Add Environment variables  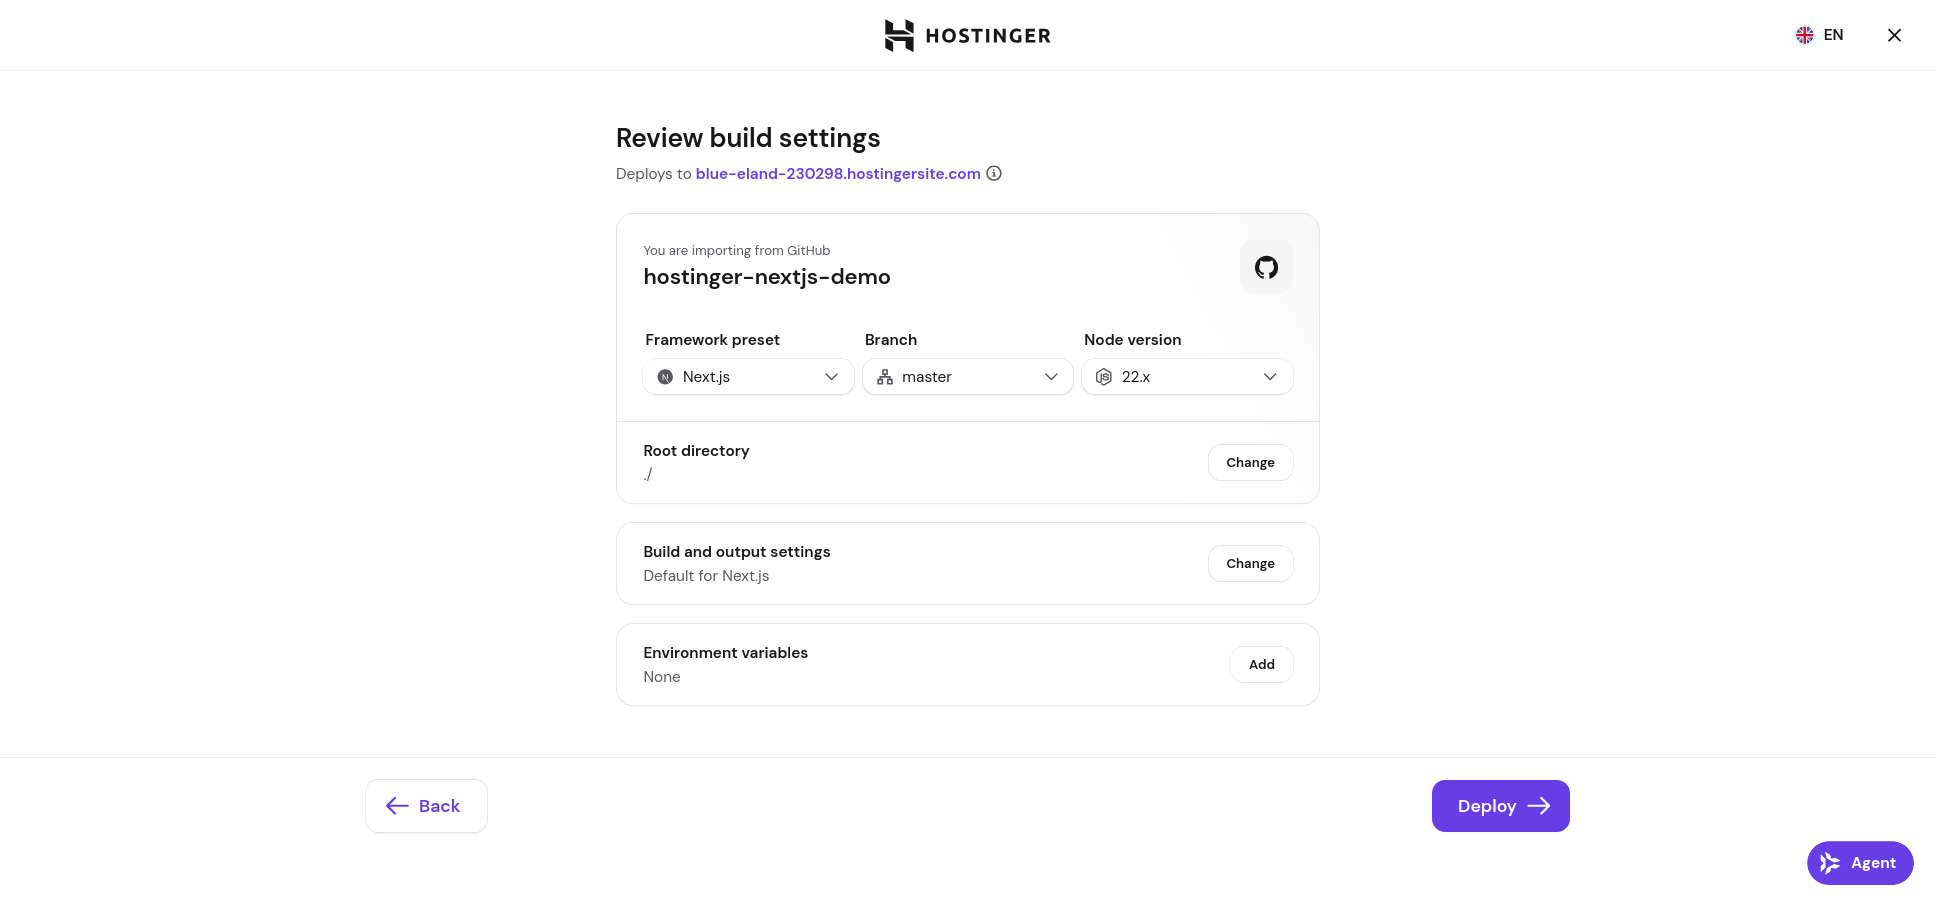pos(1261,665)
